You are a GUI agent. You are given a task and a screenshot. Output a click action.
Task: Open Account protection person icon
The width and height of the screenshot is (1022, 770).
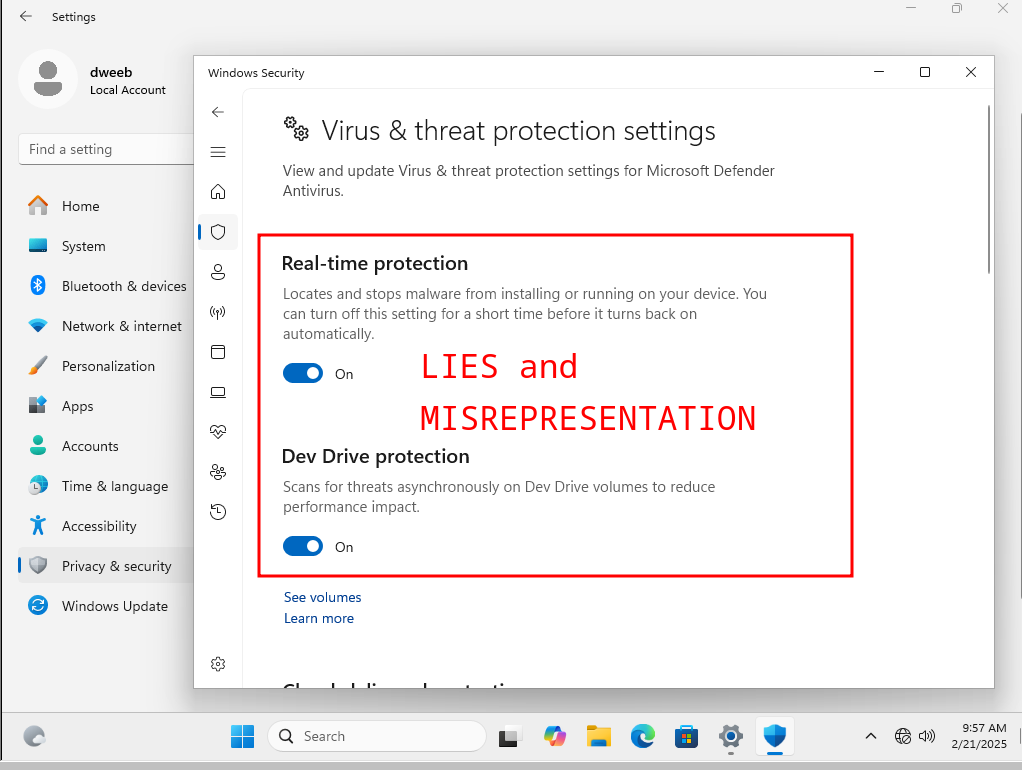pyautogui.click(x=218, y=272)
